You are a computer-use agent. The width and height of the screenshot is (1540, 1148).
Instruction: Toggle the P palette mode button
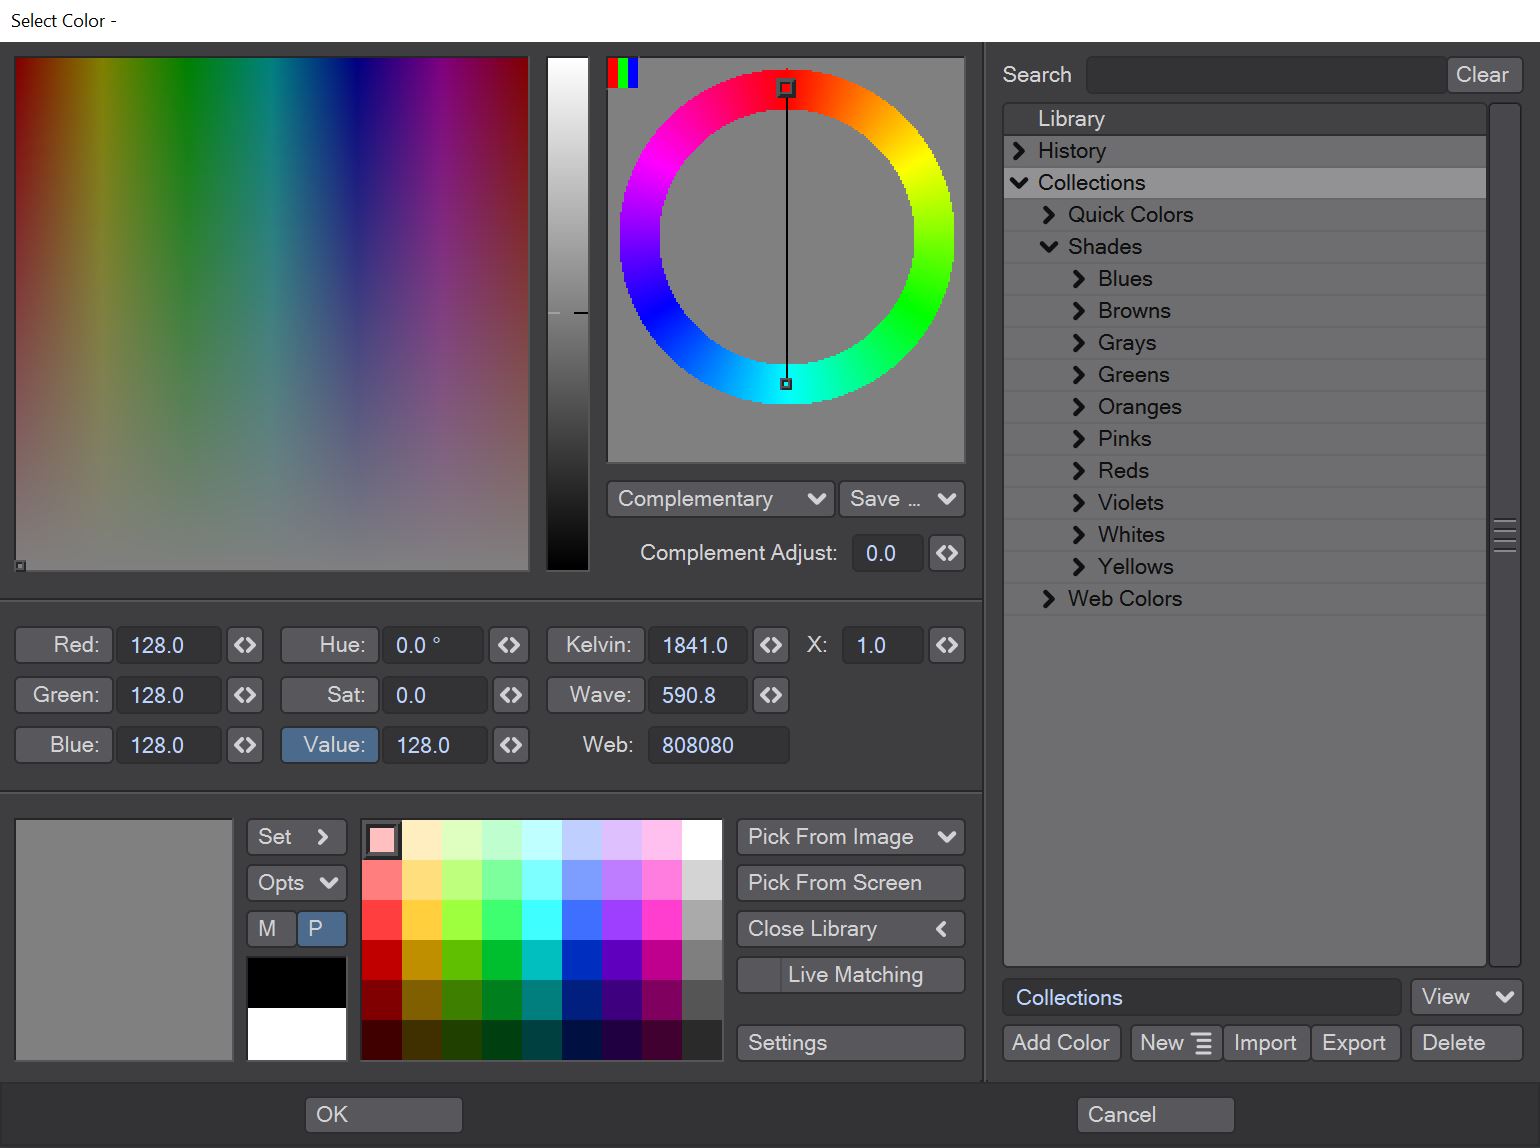pyautogui.click(x=321, y=928)
